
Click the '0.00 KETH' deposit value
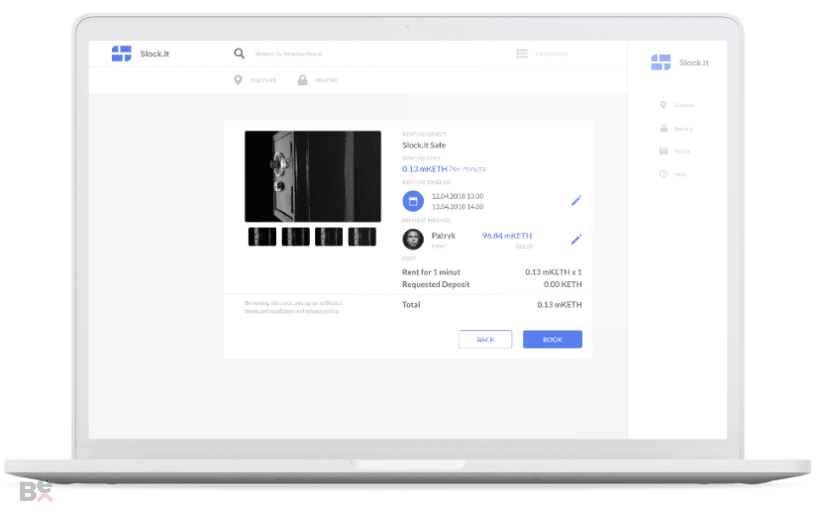click(x=563, y=284)
